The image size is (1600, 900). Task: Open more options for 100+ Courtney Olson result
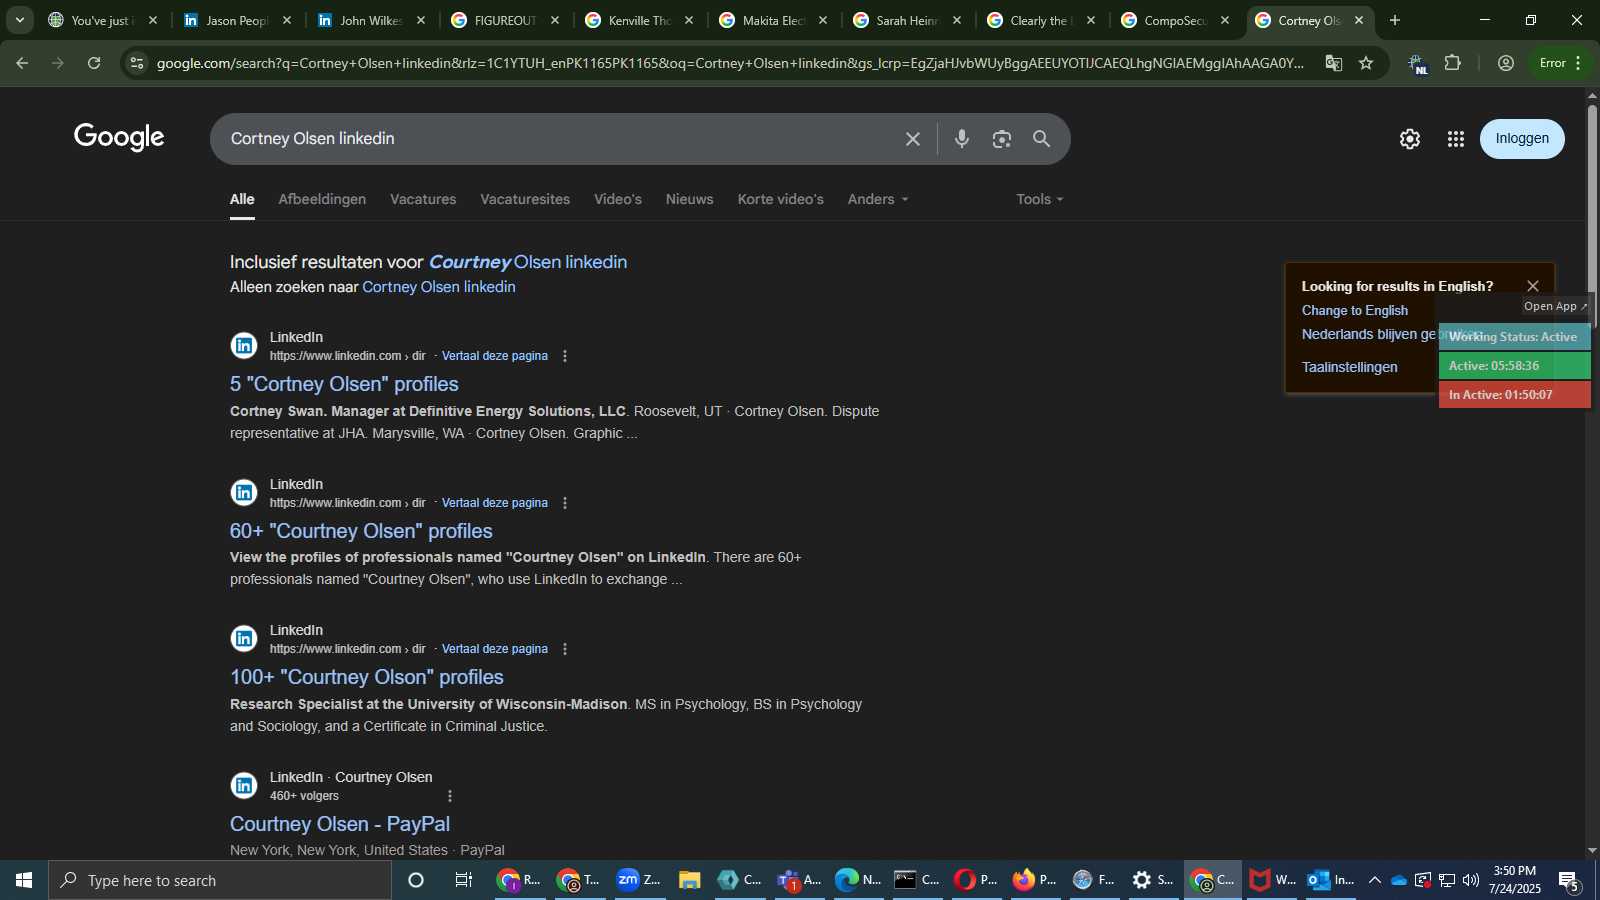pyautogui.click(x=565, y=649)
